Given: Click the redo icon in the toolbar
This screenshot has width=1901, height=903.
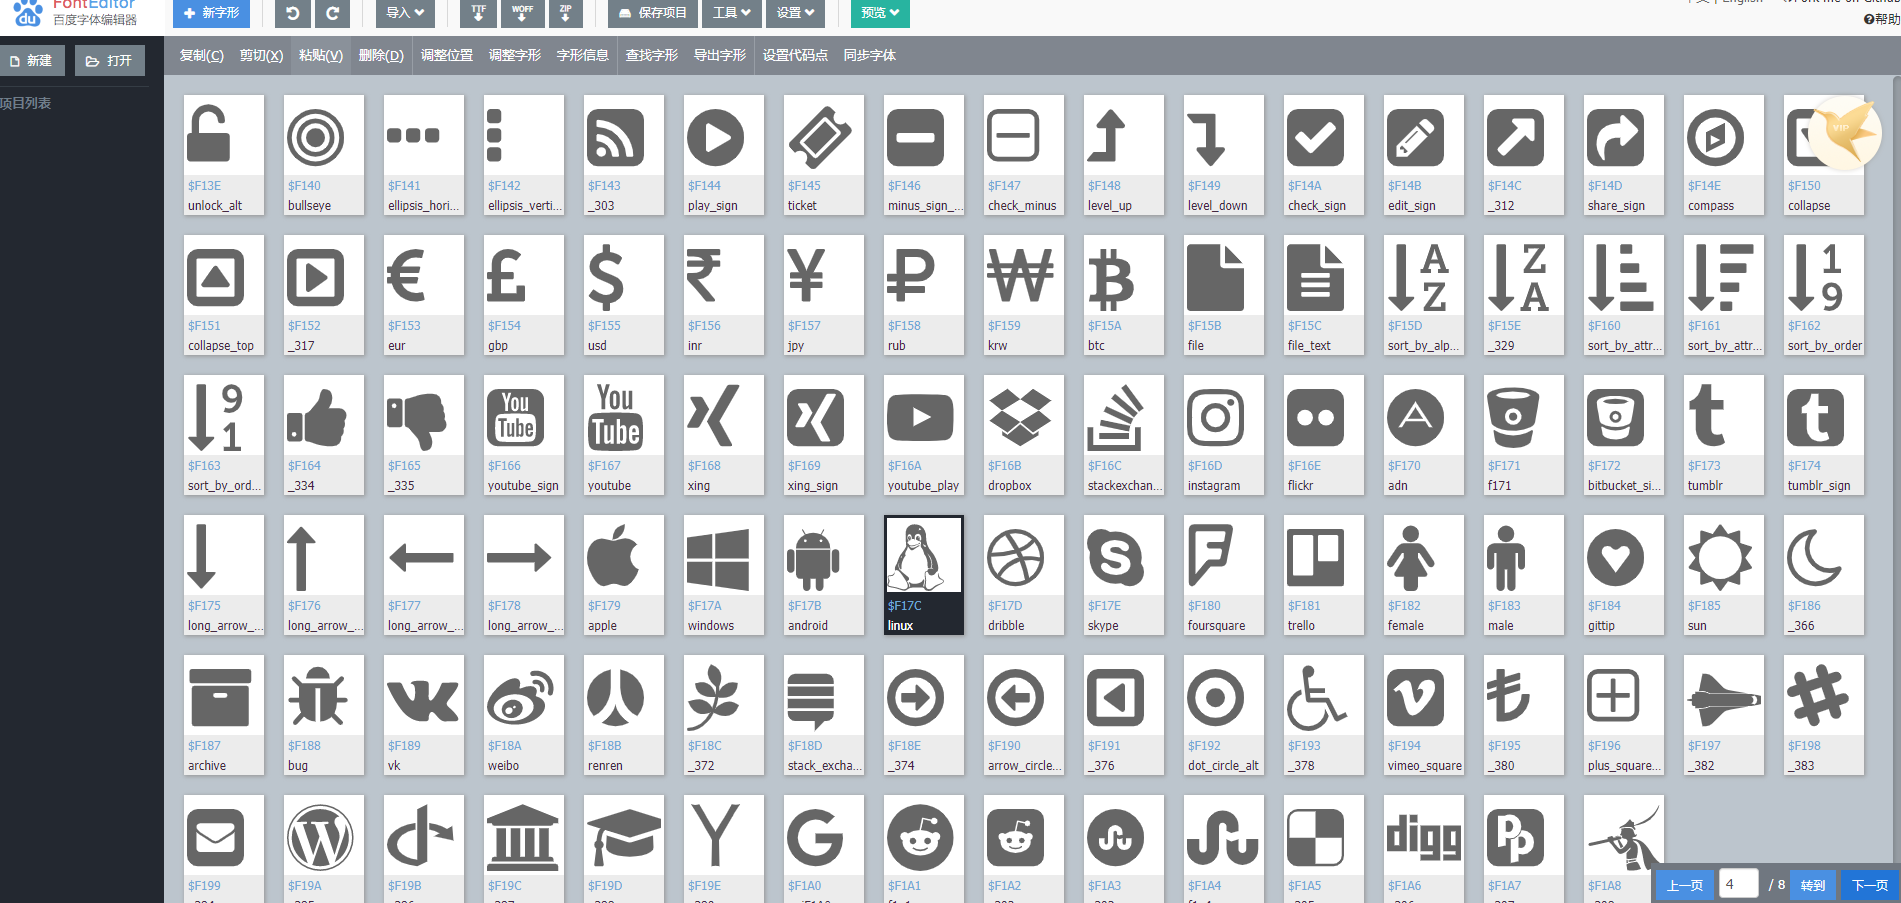Looking at the screenshot, I should (332, 14).
